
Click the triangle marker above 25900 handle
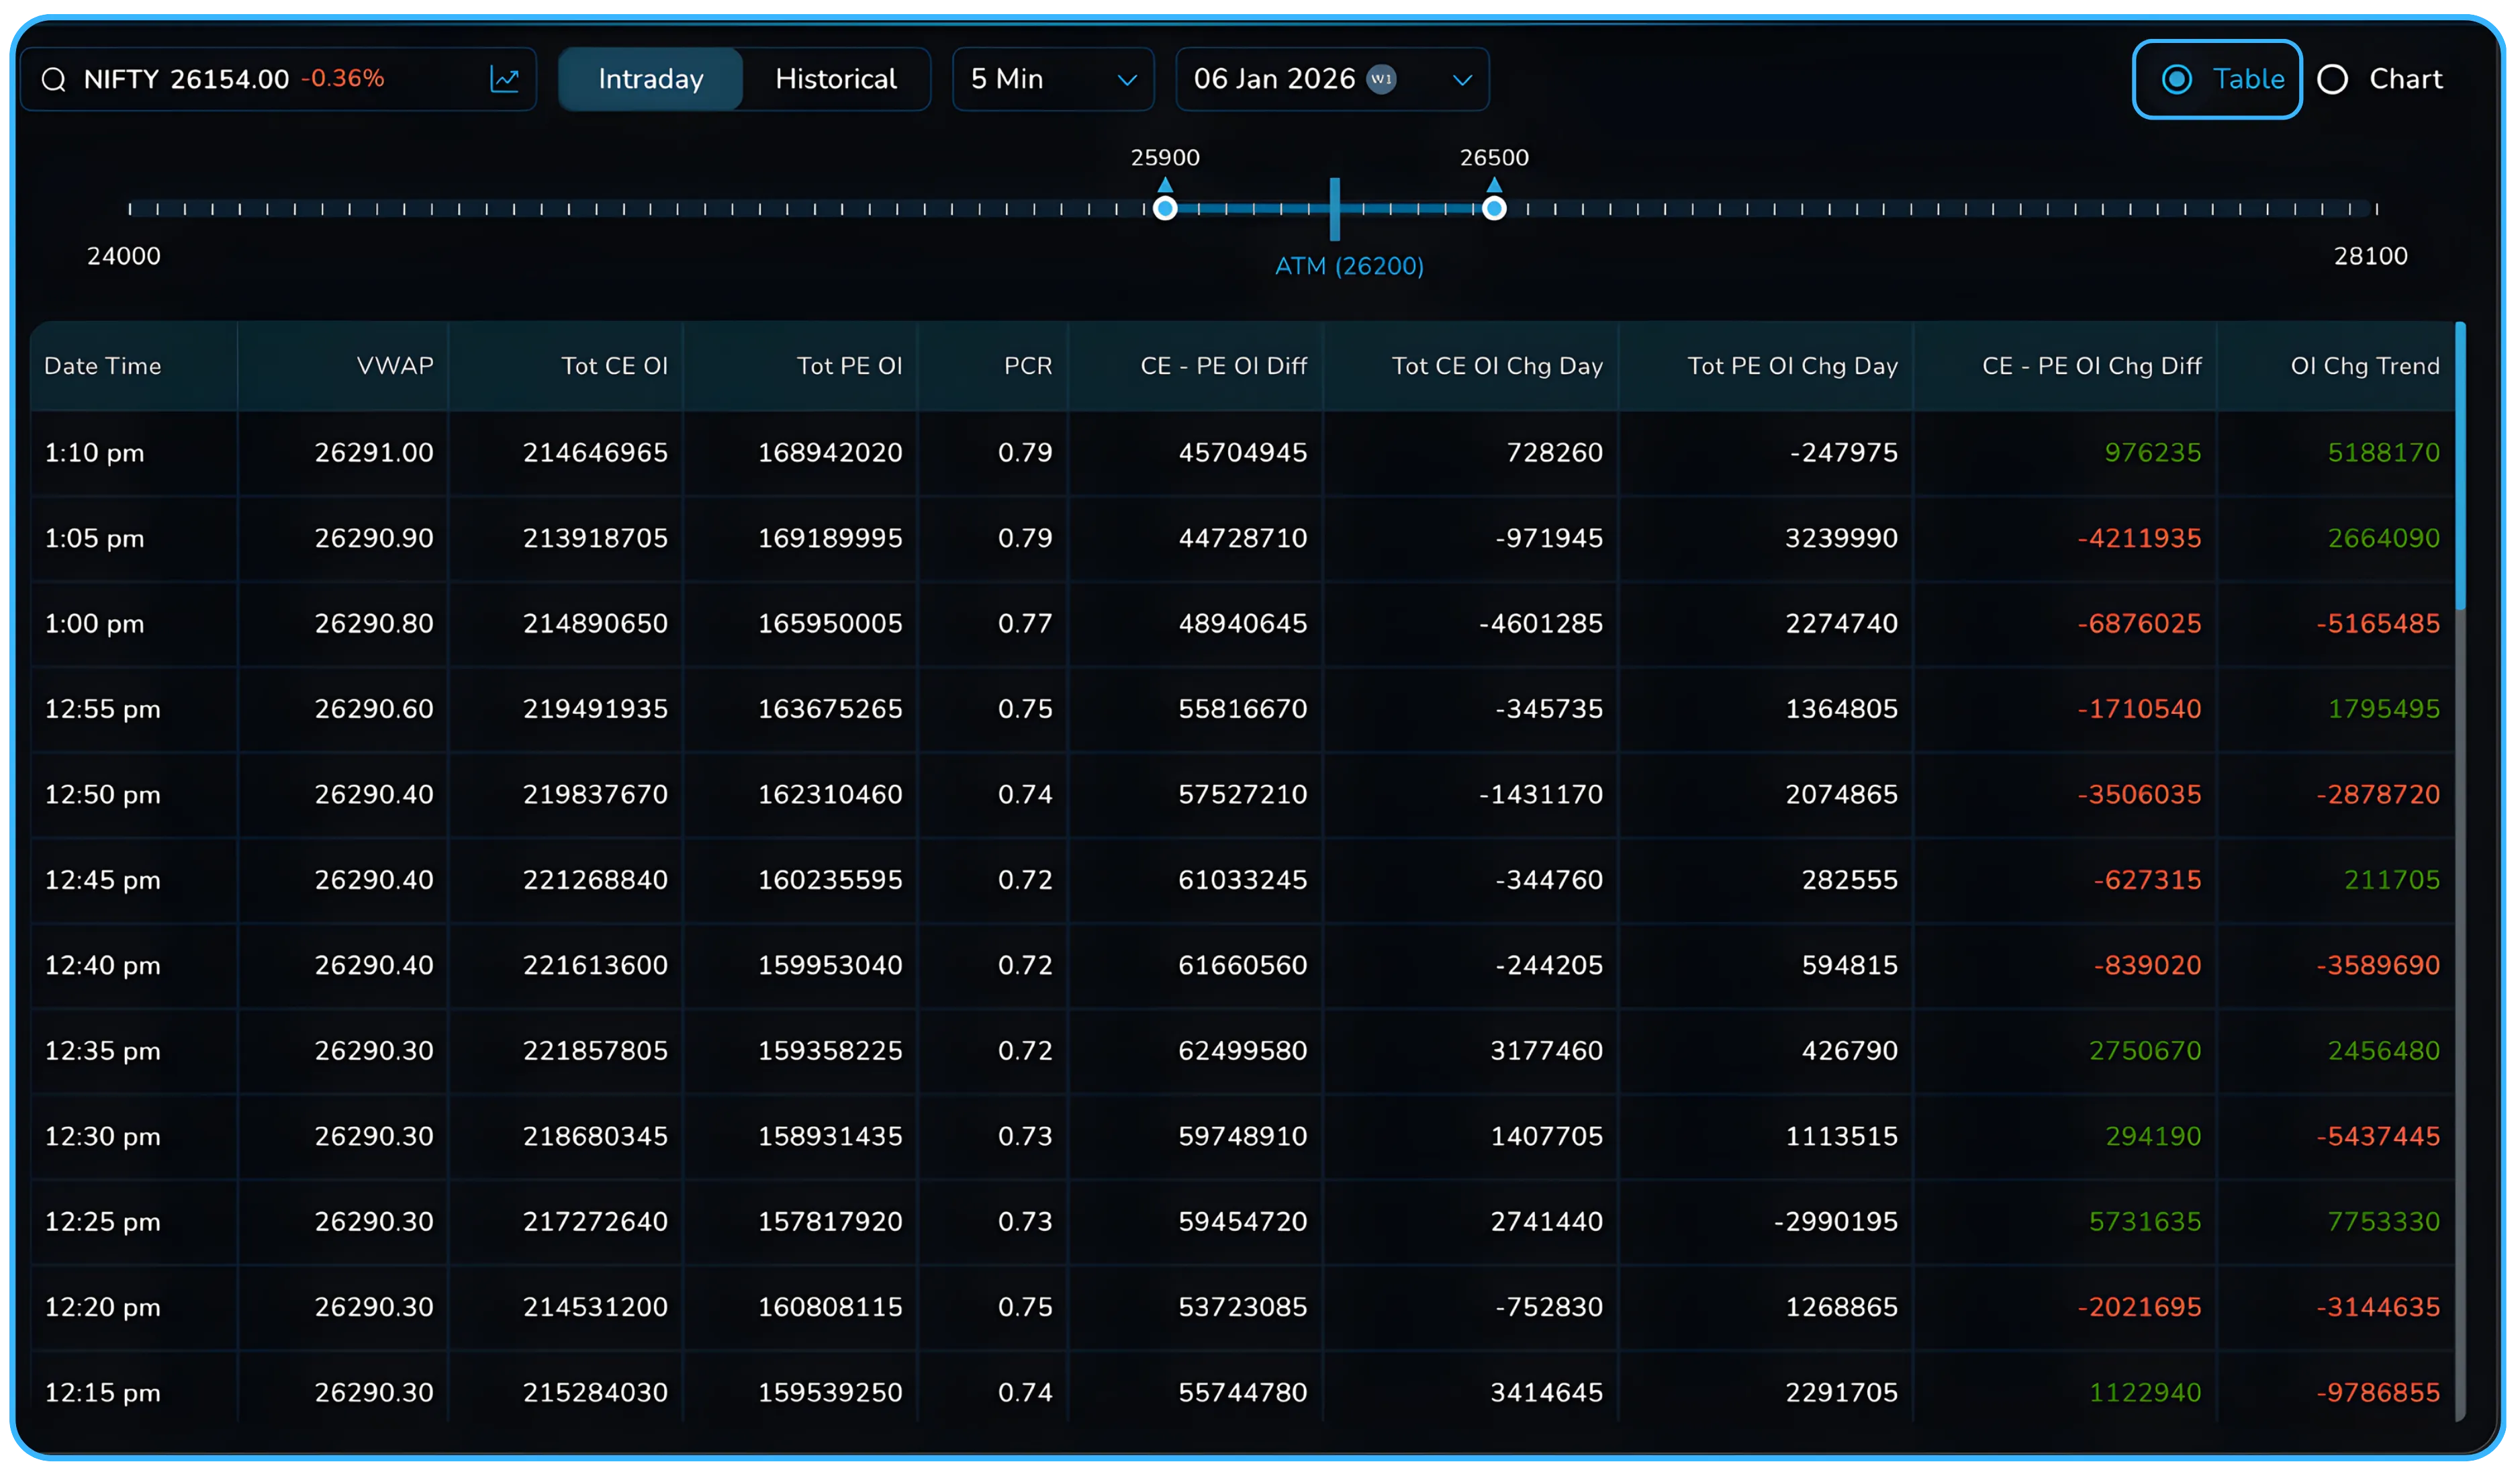(x=1165, y=185)
